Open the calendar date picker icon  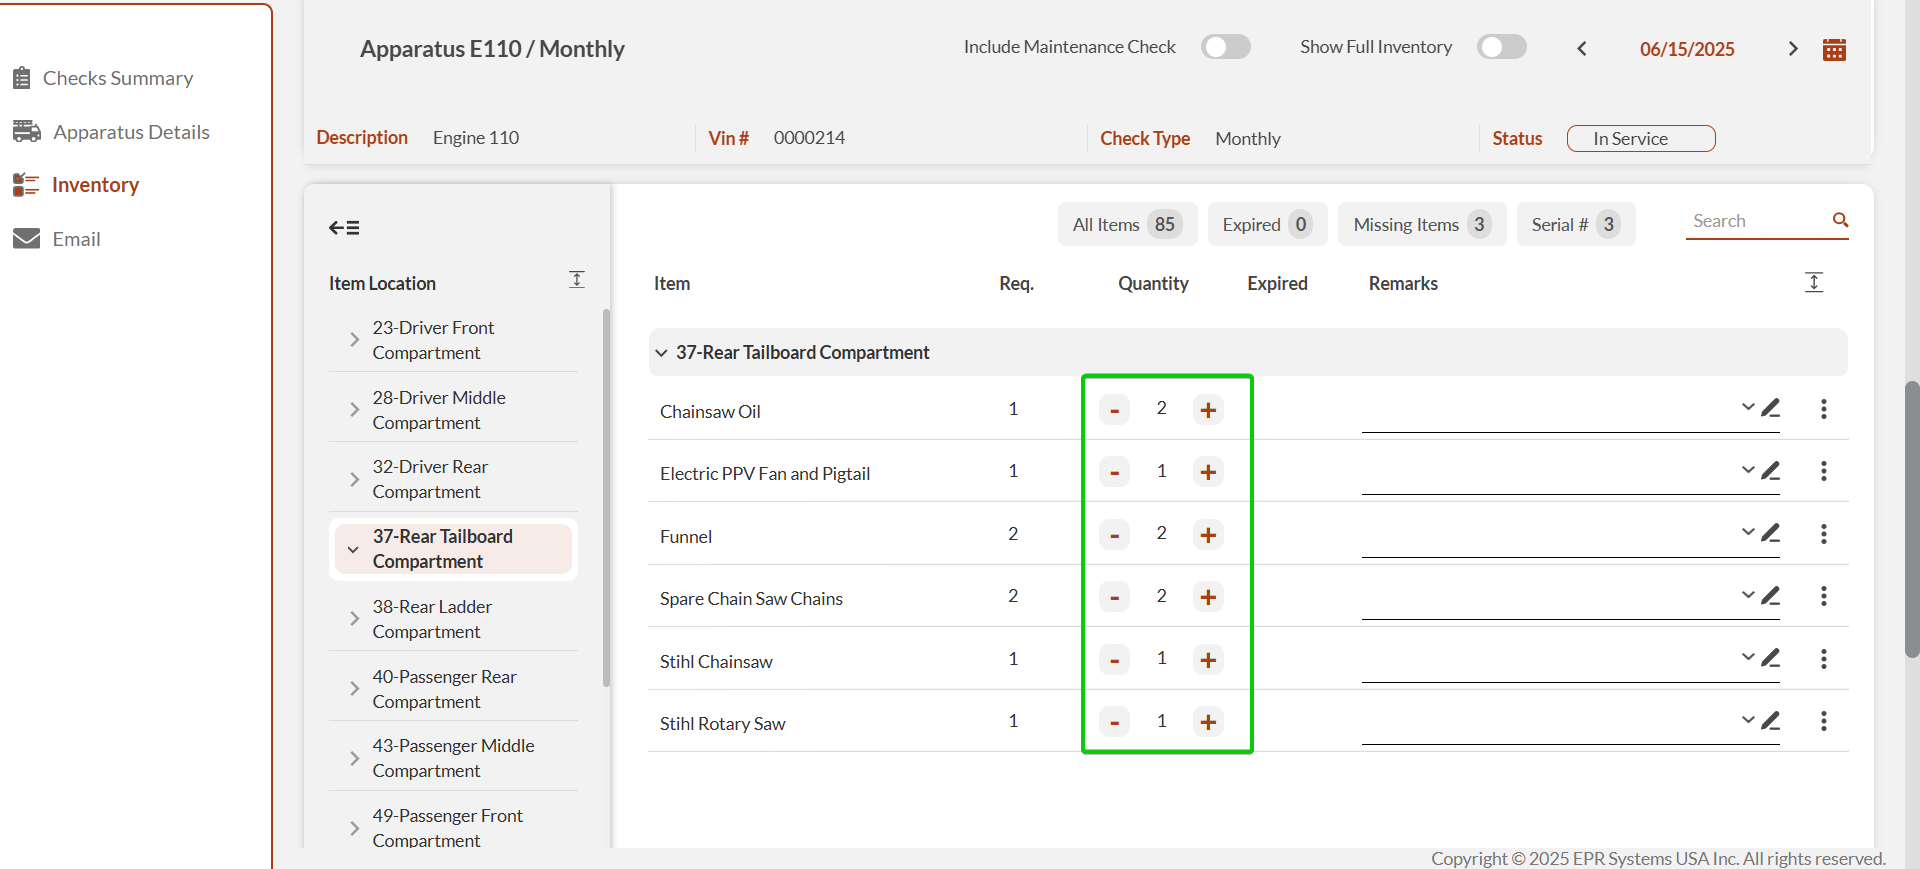[x=1834, y=50]
